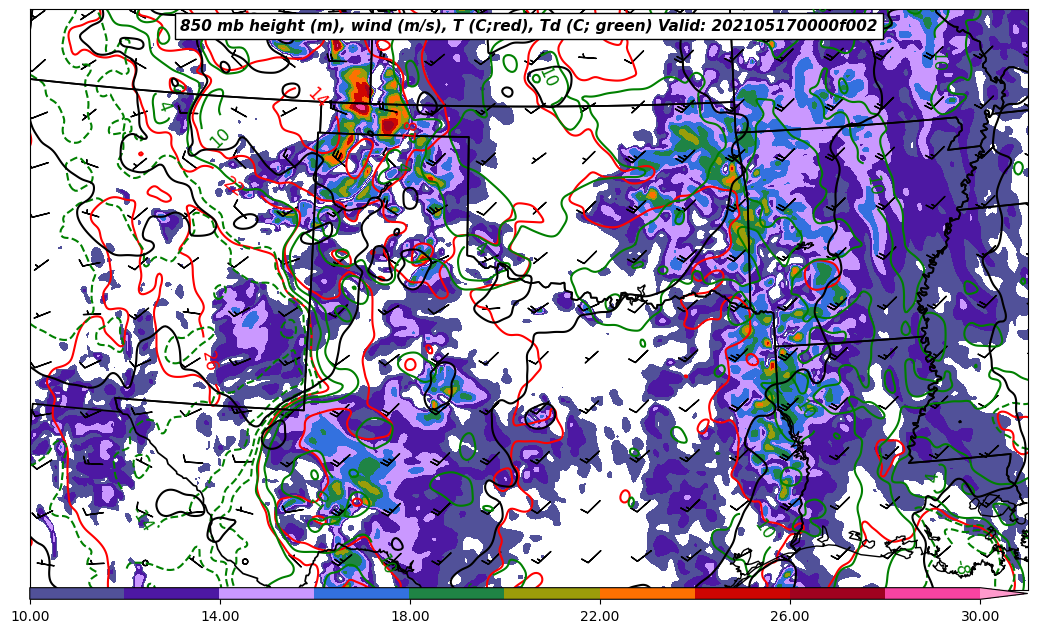
Task: Select the 26.00 colorbar tick label
Action: (790, 616)
